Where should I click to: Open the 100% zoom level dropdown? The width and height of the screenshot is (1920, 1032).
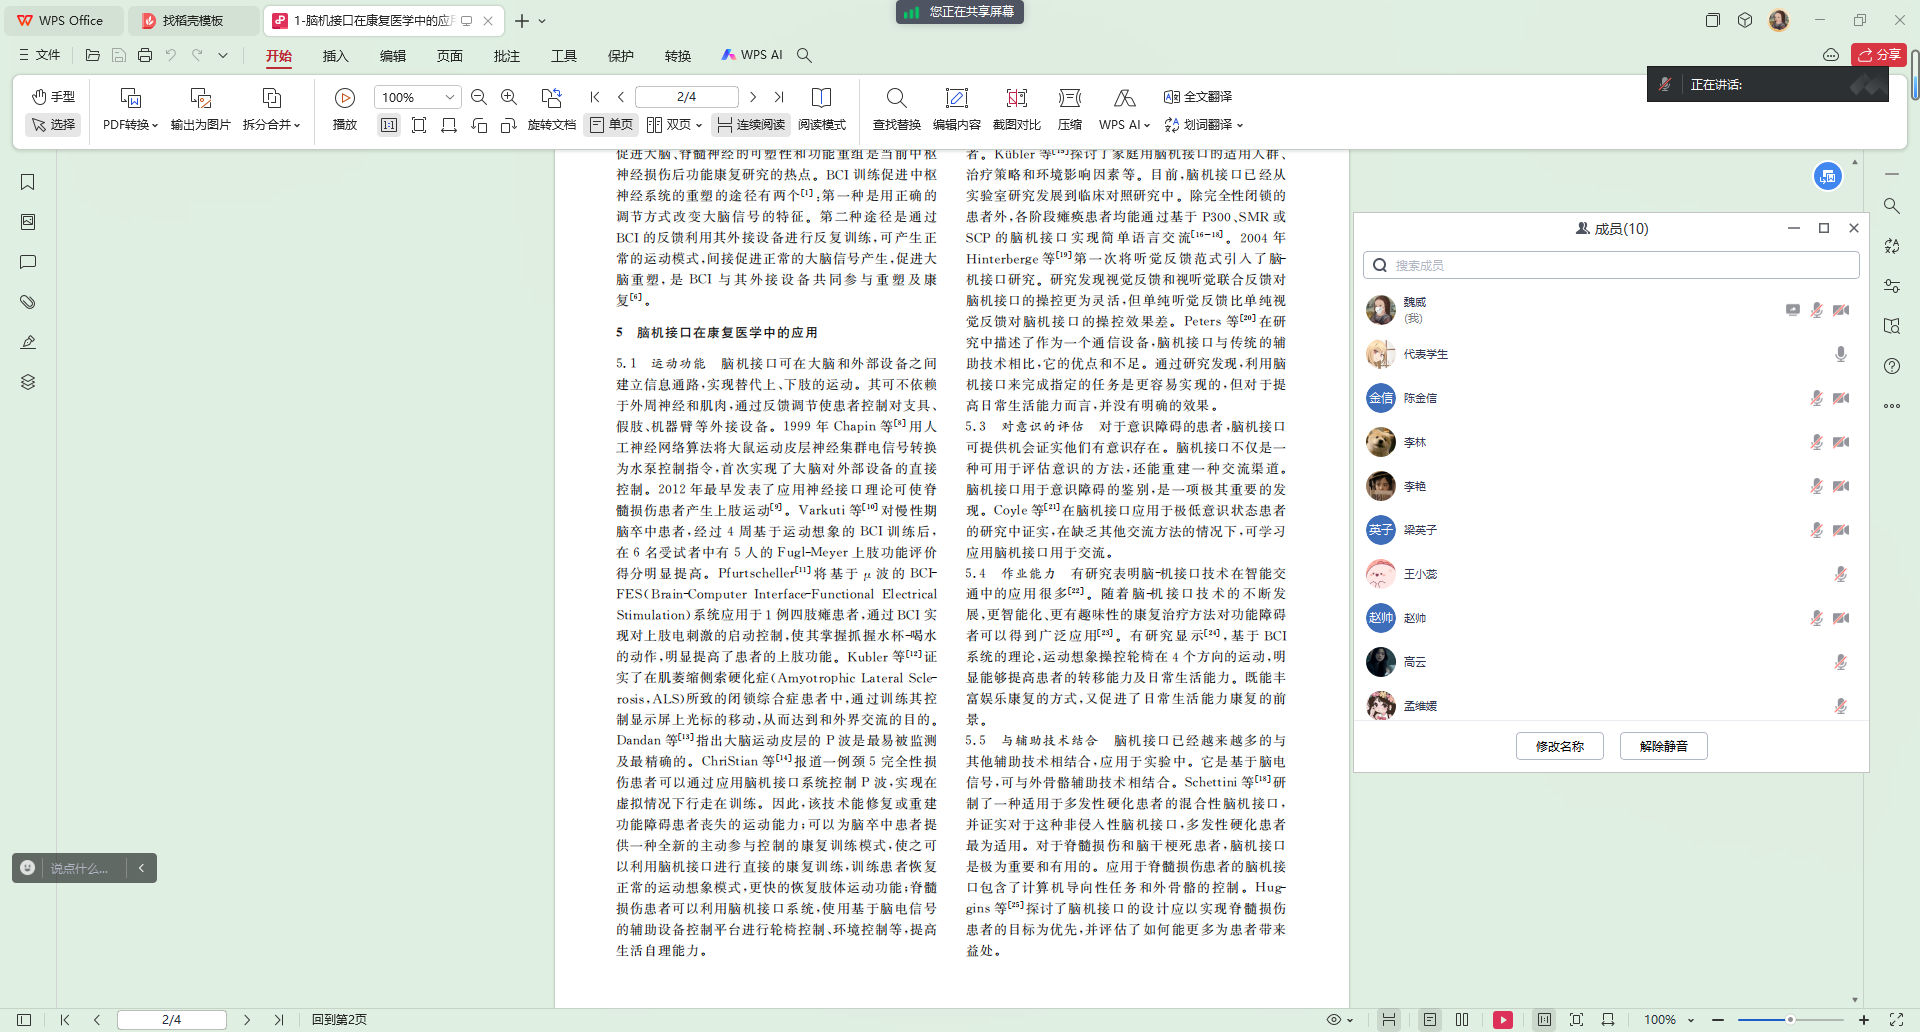point(449,97)
